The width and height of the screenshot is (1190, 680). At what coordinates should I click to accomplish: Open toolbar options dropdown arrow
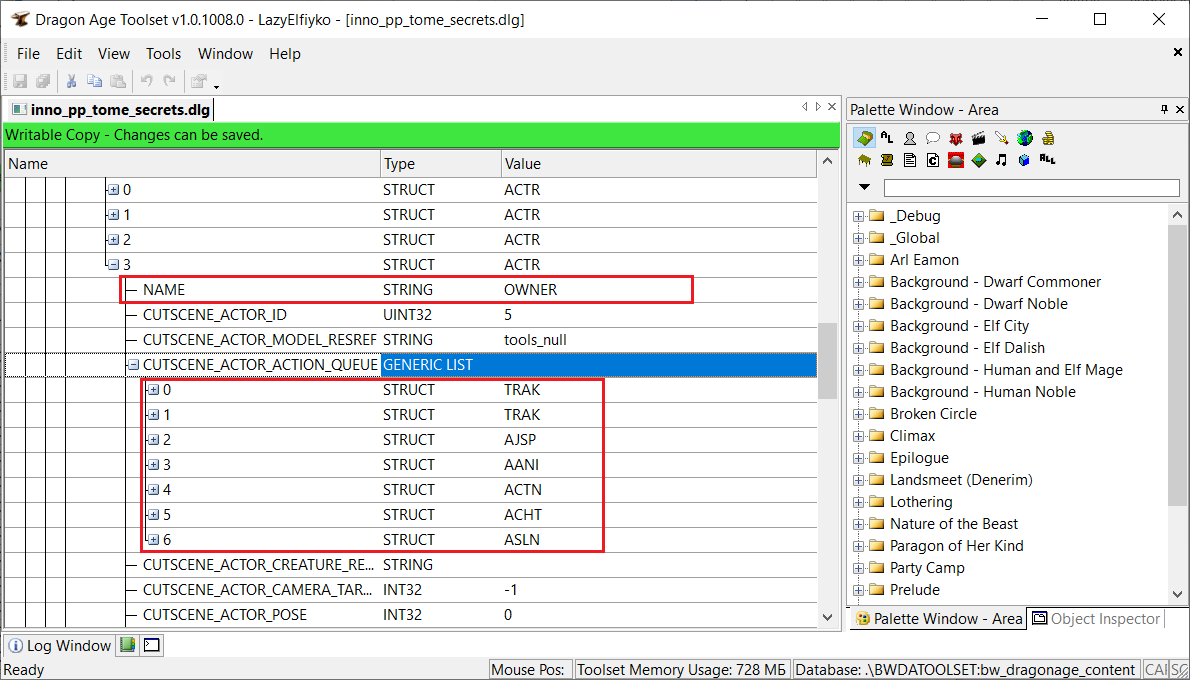217,86
